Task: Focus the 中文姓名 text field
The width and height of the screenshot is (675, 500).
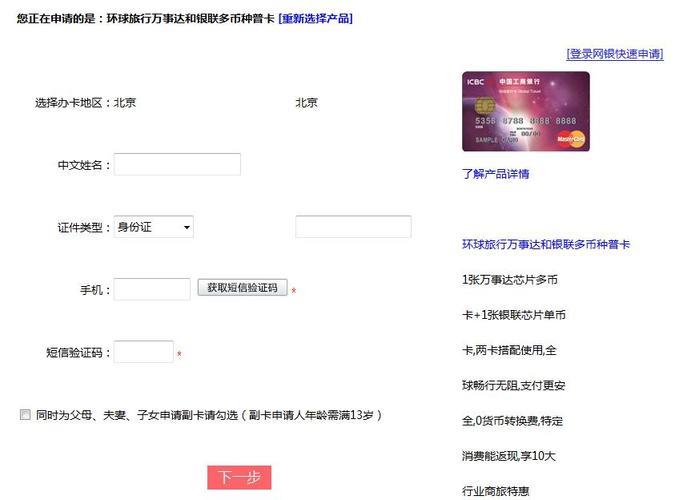Action: coord(177,164)
